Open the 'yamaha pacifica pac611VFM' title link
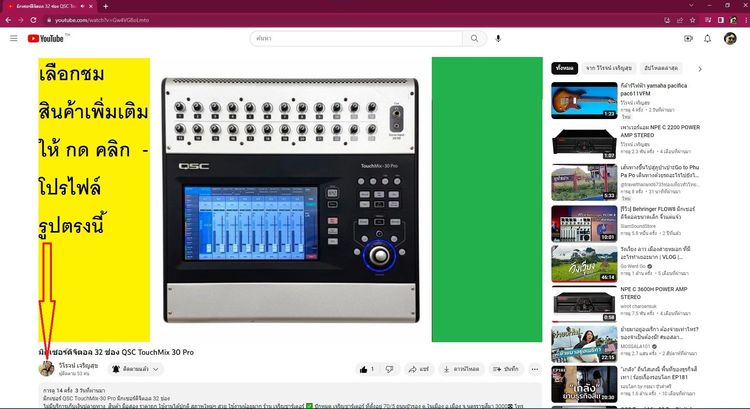The width and height of the screenshot is (750, 409). tap(653, 89)
